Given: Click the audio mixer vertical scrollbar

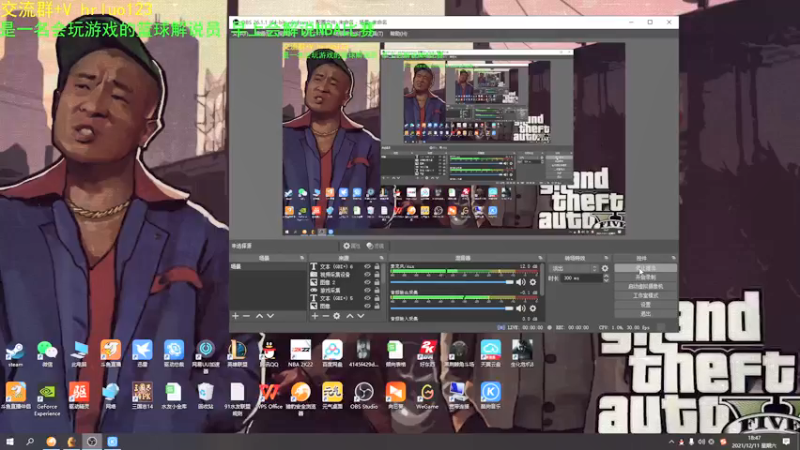Looking at the screenshot, I should click(542, 280).
